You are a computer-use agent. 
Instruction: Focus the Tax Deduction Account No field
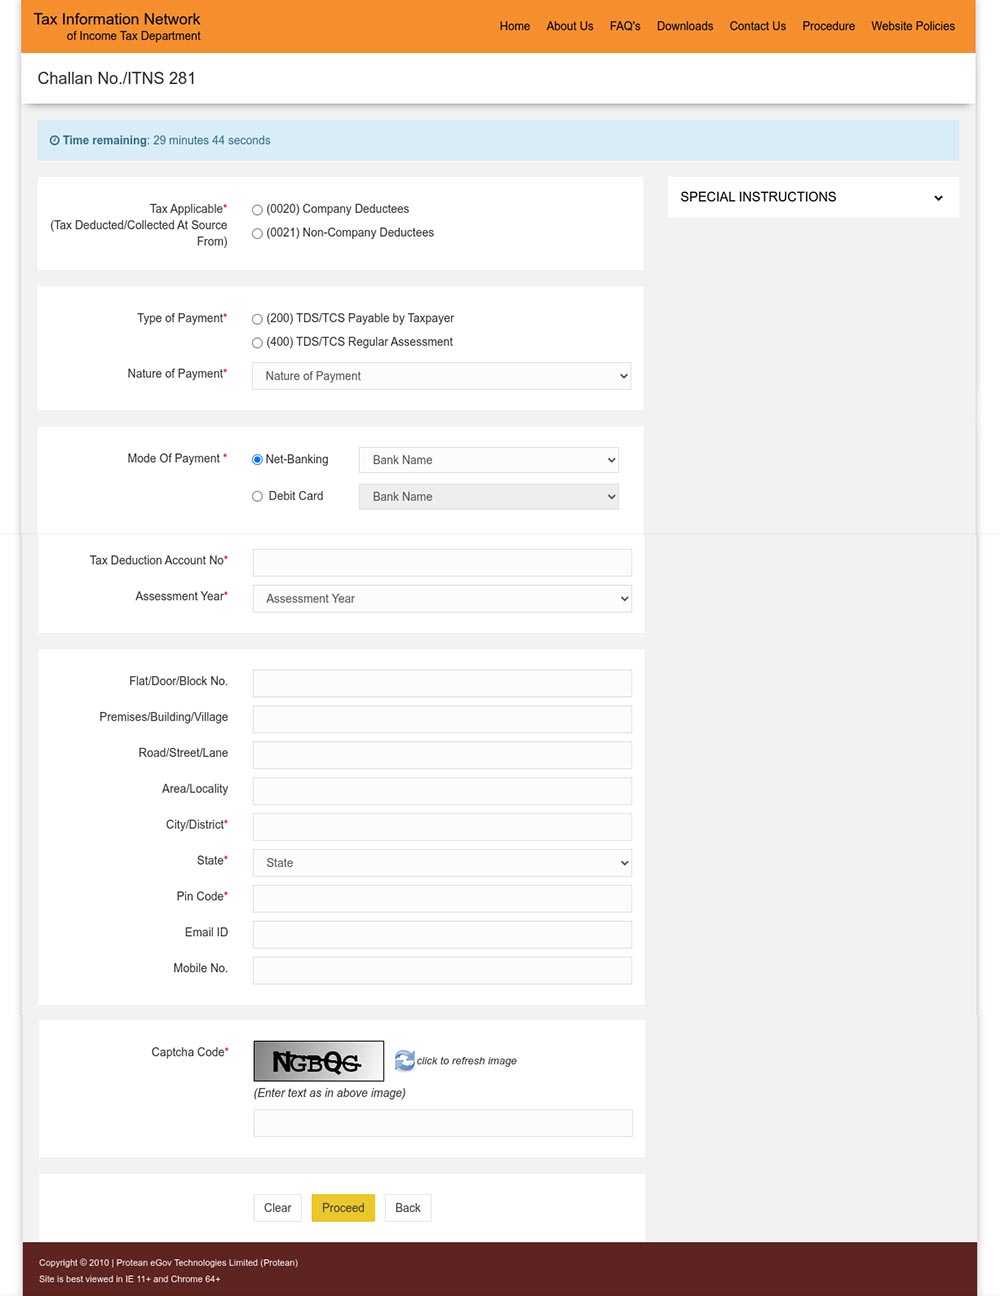tap(441, 562)
